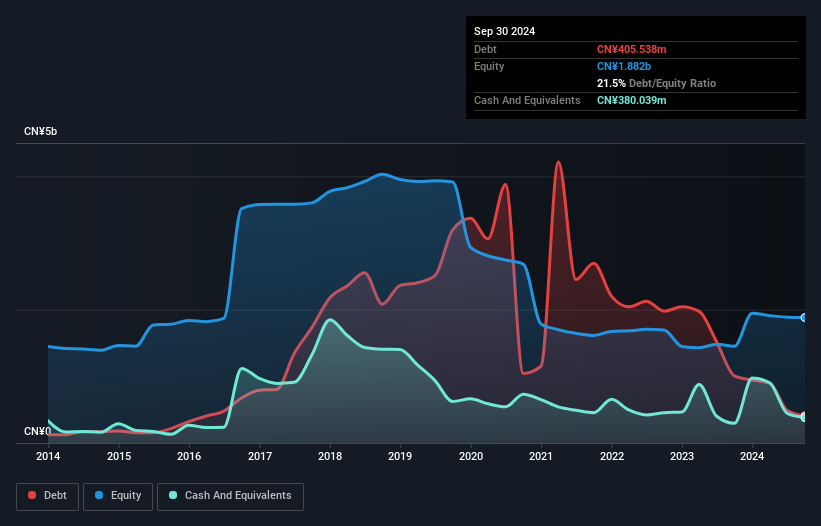Image resolution: width=821 pixels, height=526 pixels.
Task: Click the 2020 x-axis label
Action: (471, 456)
